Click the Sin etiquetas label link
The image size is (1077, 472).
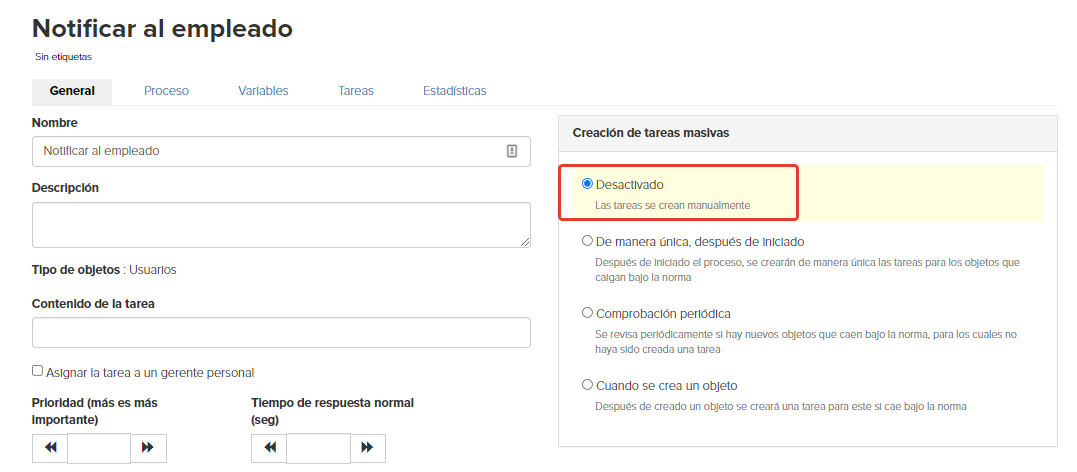point(63,57)
